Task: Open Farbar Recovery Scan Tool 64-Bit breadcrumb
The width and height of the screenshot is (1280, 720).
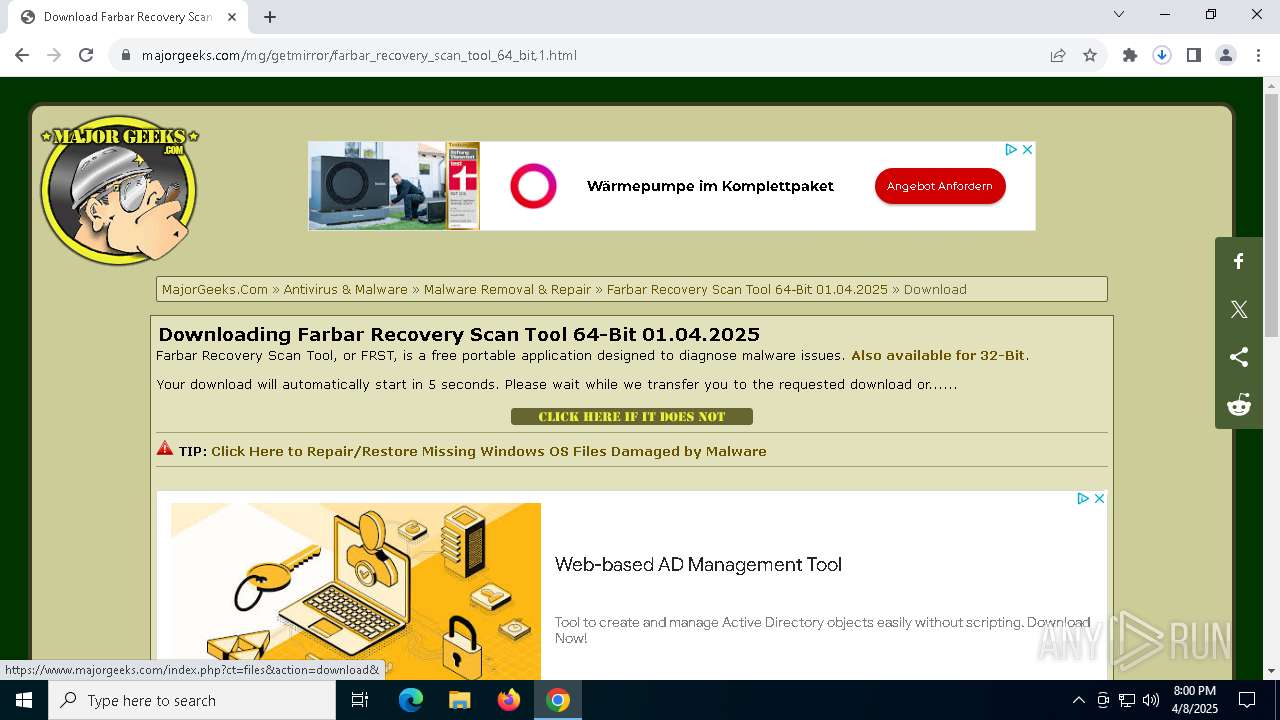Action: pos(747,289)
